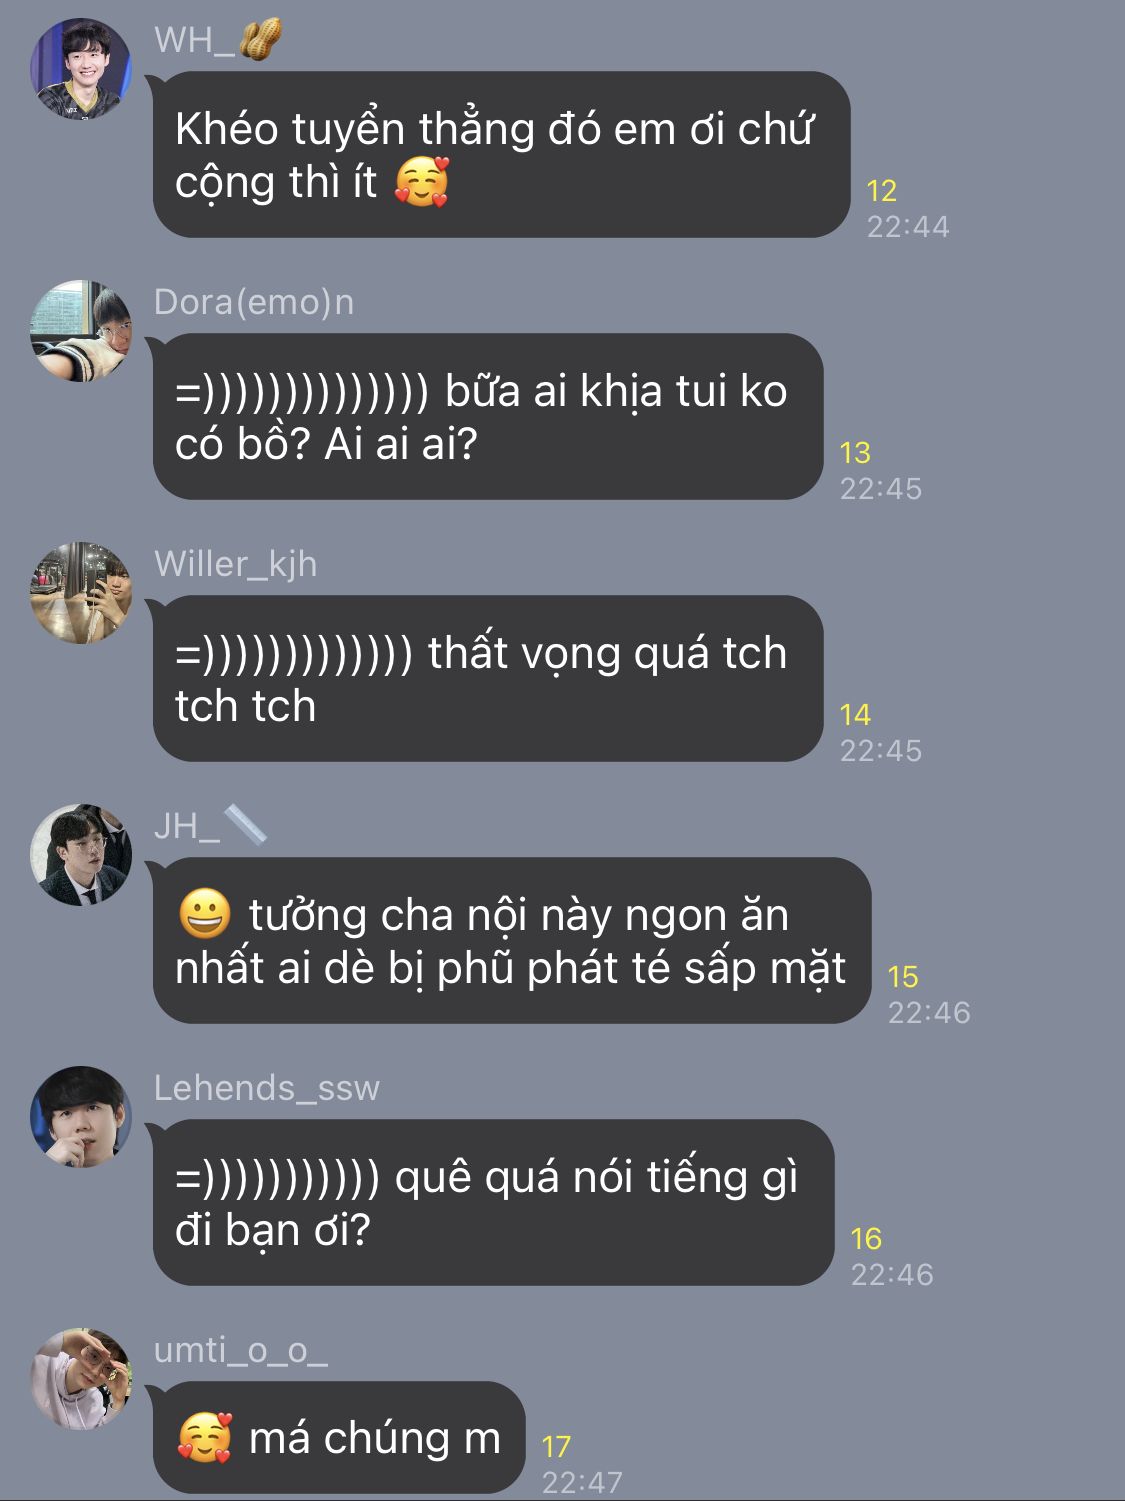
Task: Tap hearts smiley in "má chúng m" message
Action: [x=205, y=1438]
